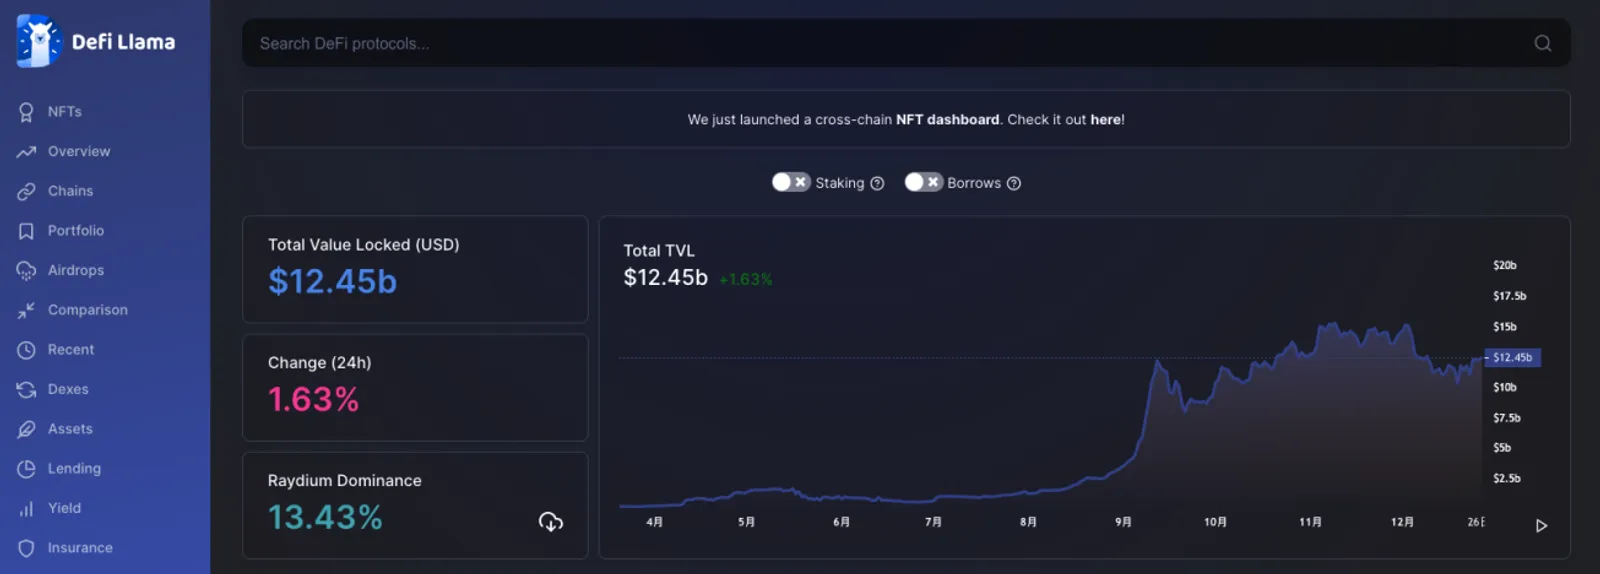Click the Total Value Locked $12.45b figure
Image resolution: width=1600 pixels, height=574 pixels.
(x=332, y=282)
